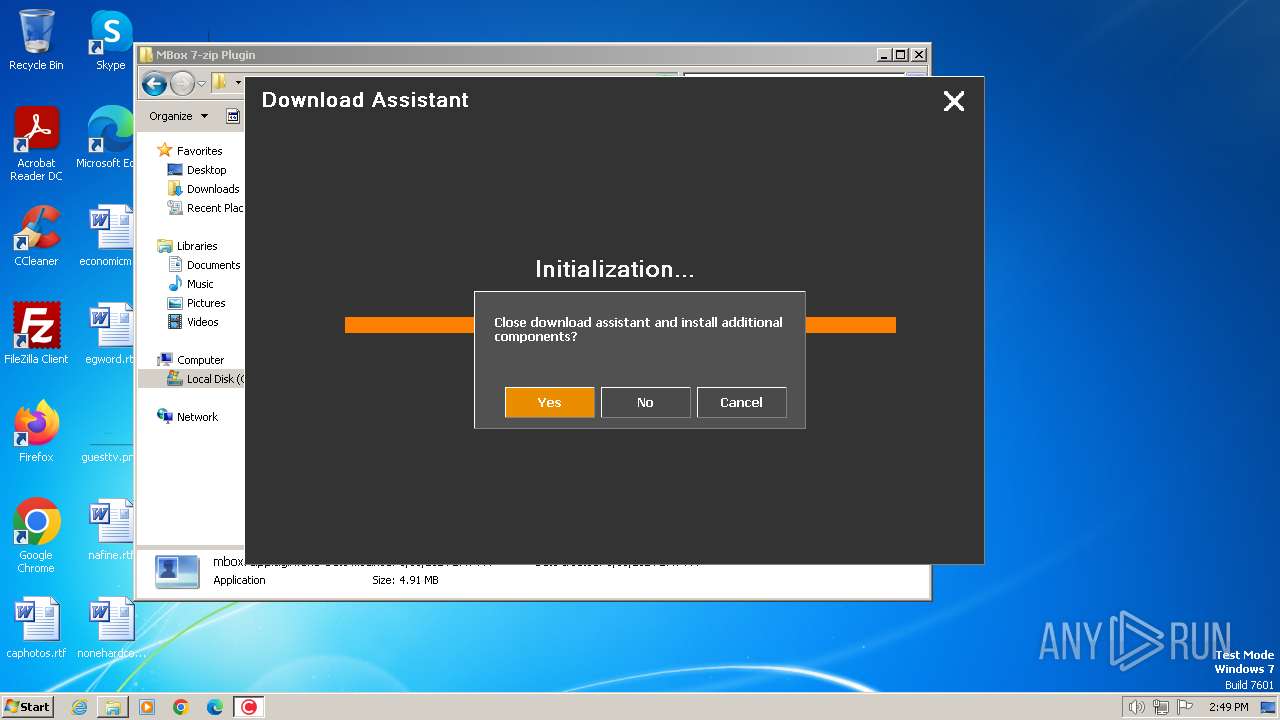Open Edge from the taskbar
The height and width of the screenshot is (720, 1280).
click(215, 707)
